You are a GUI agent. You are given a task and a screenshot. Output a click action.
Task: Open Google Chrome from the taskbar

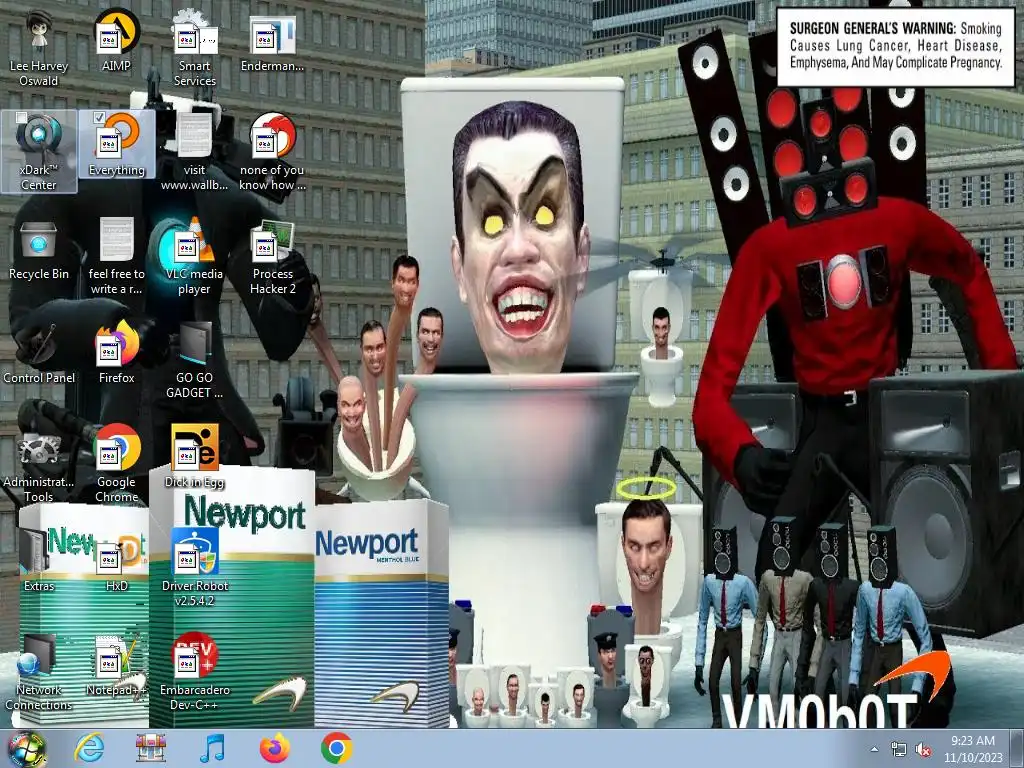pos(336,748)
